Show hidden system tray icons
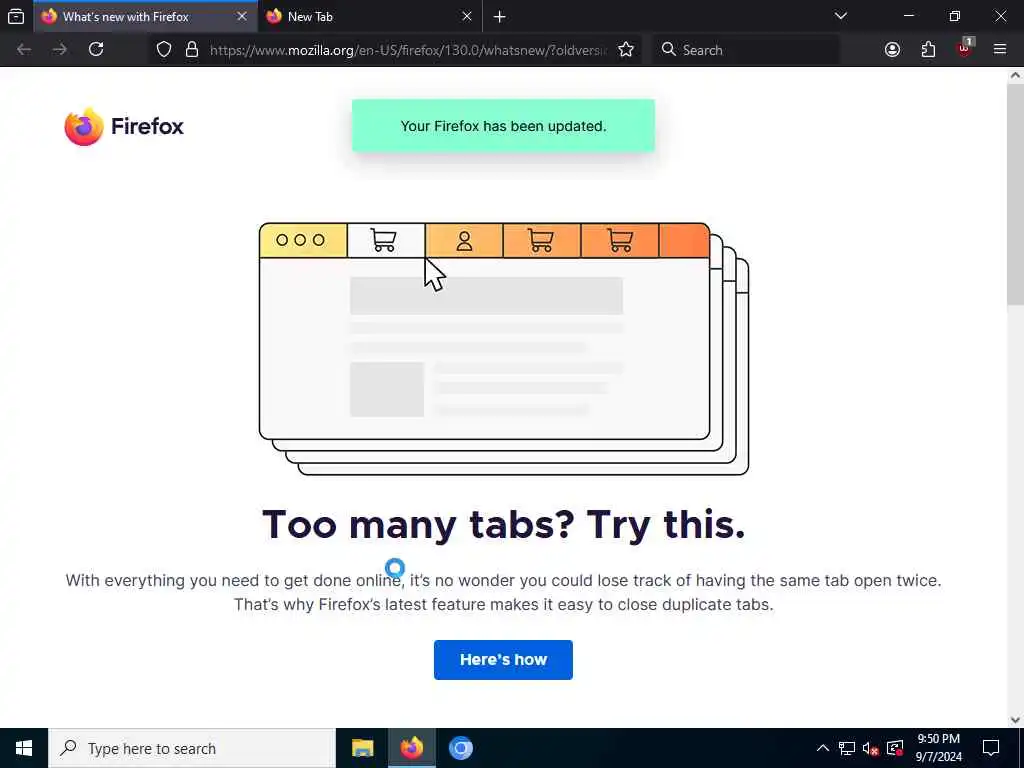 (x=823, y=748)
